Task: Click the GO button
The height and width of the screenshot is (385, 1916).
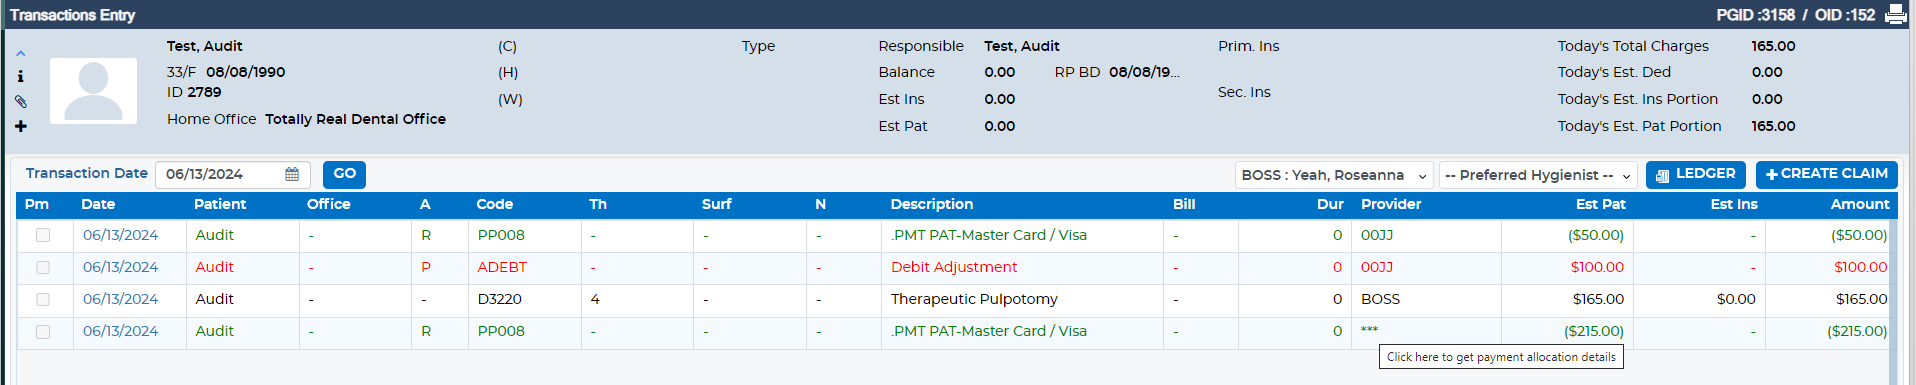Action: 344,174
